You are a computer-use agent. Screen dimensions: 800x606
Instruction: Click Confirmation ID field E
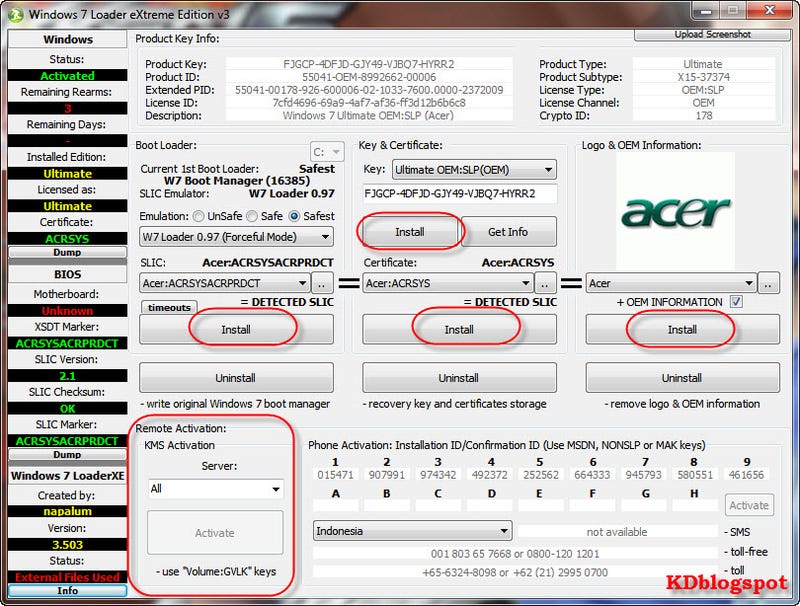click(x=541, y=506)
